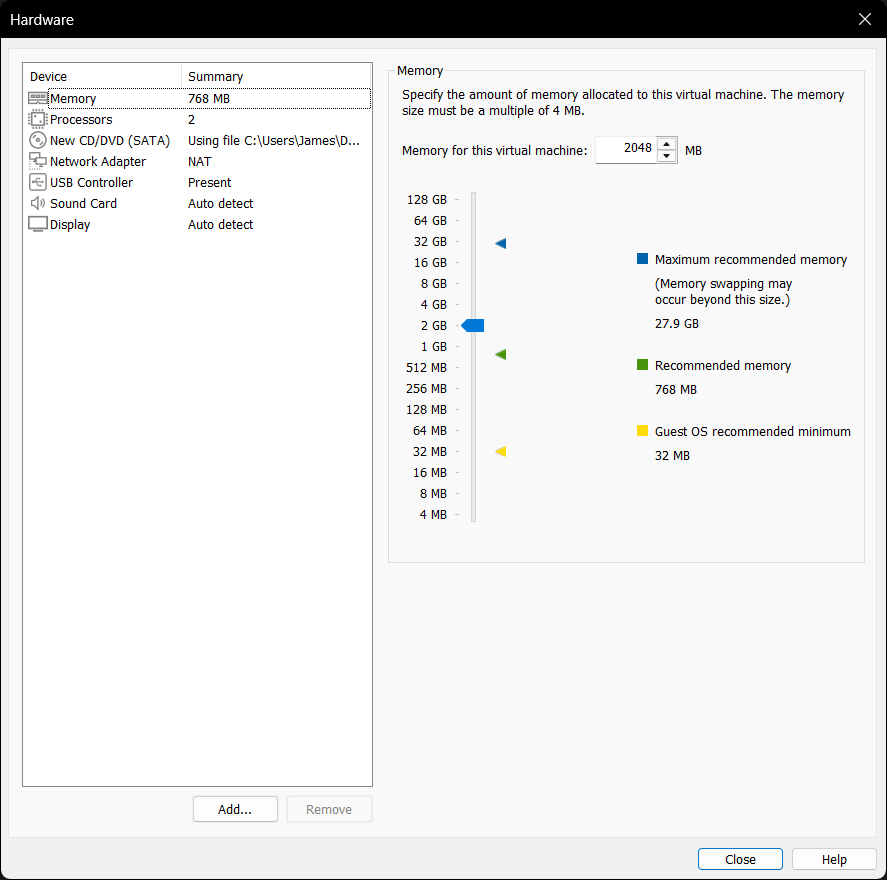This screenshot has width=887, height=880.
Task: Click the yellow guest OS minimum marker
Action: pos(501,452)
